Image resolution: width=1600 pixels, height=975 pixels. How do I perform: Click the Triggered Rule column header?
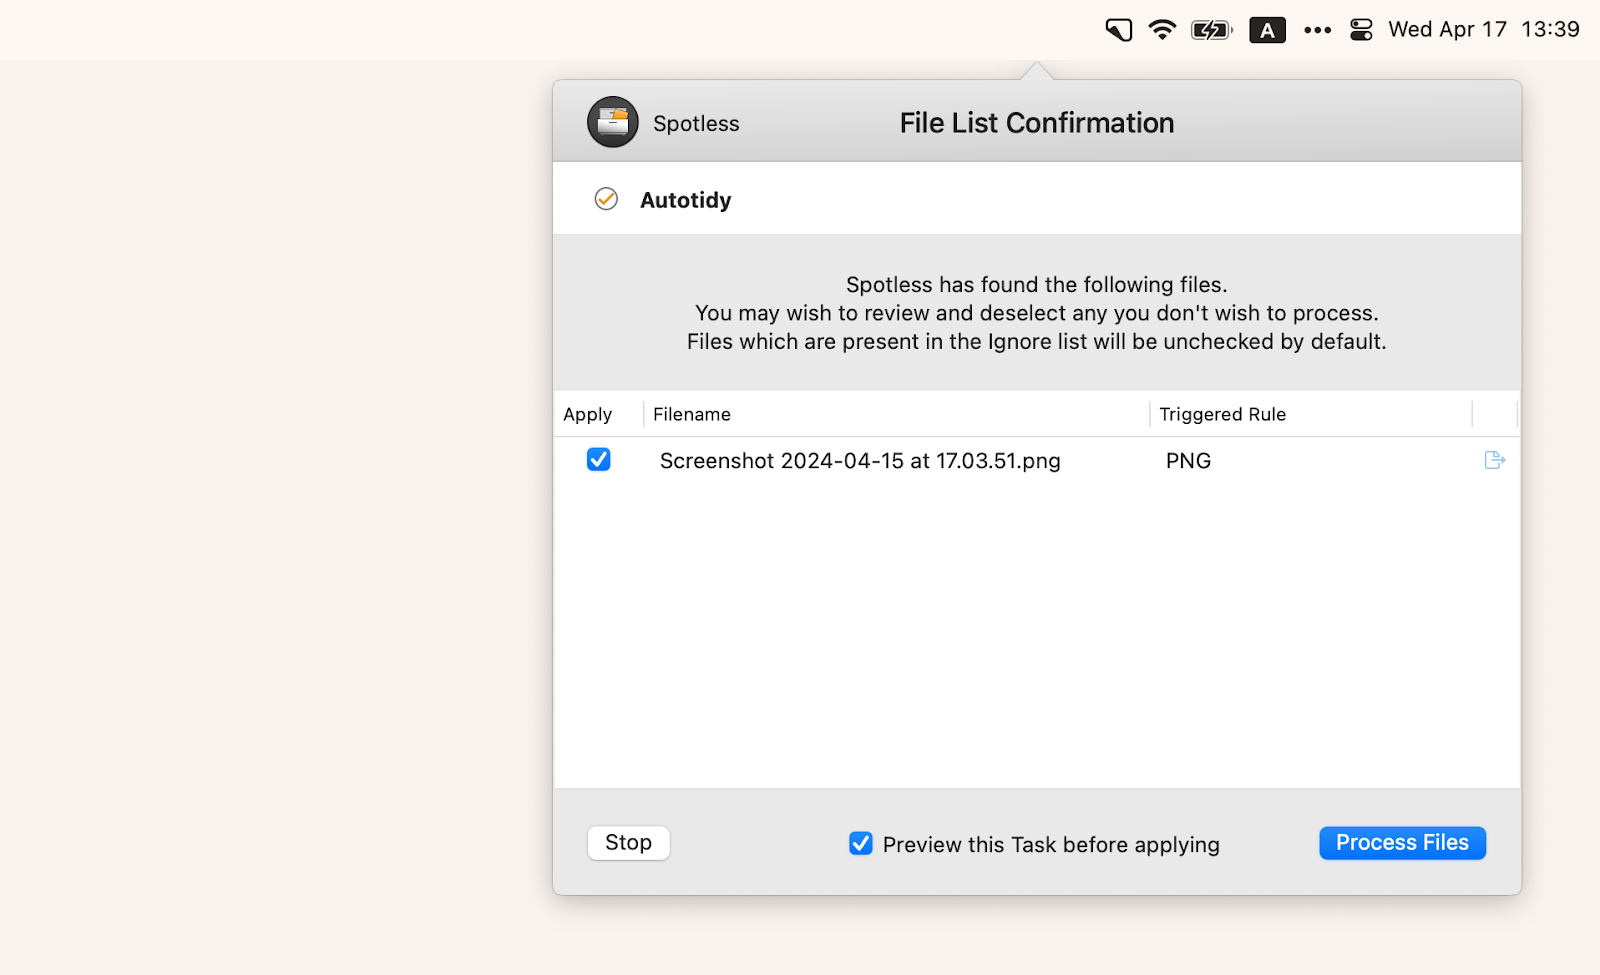1221,414
